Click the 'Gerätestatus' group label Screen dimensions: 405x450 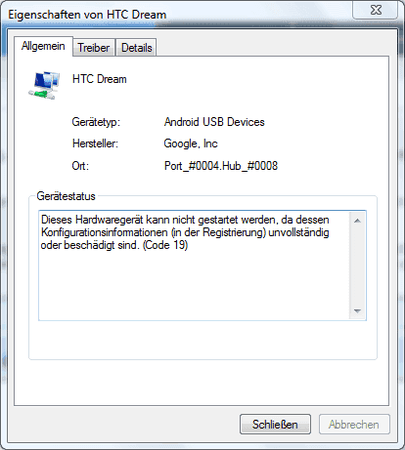(66, 196)
